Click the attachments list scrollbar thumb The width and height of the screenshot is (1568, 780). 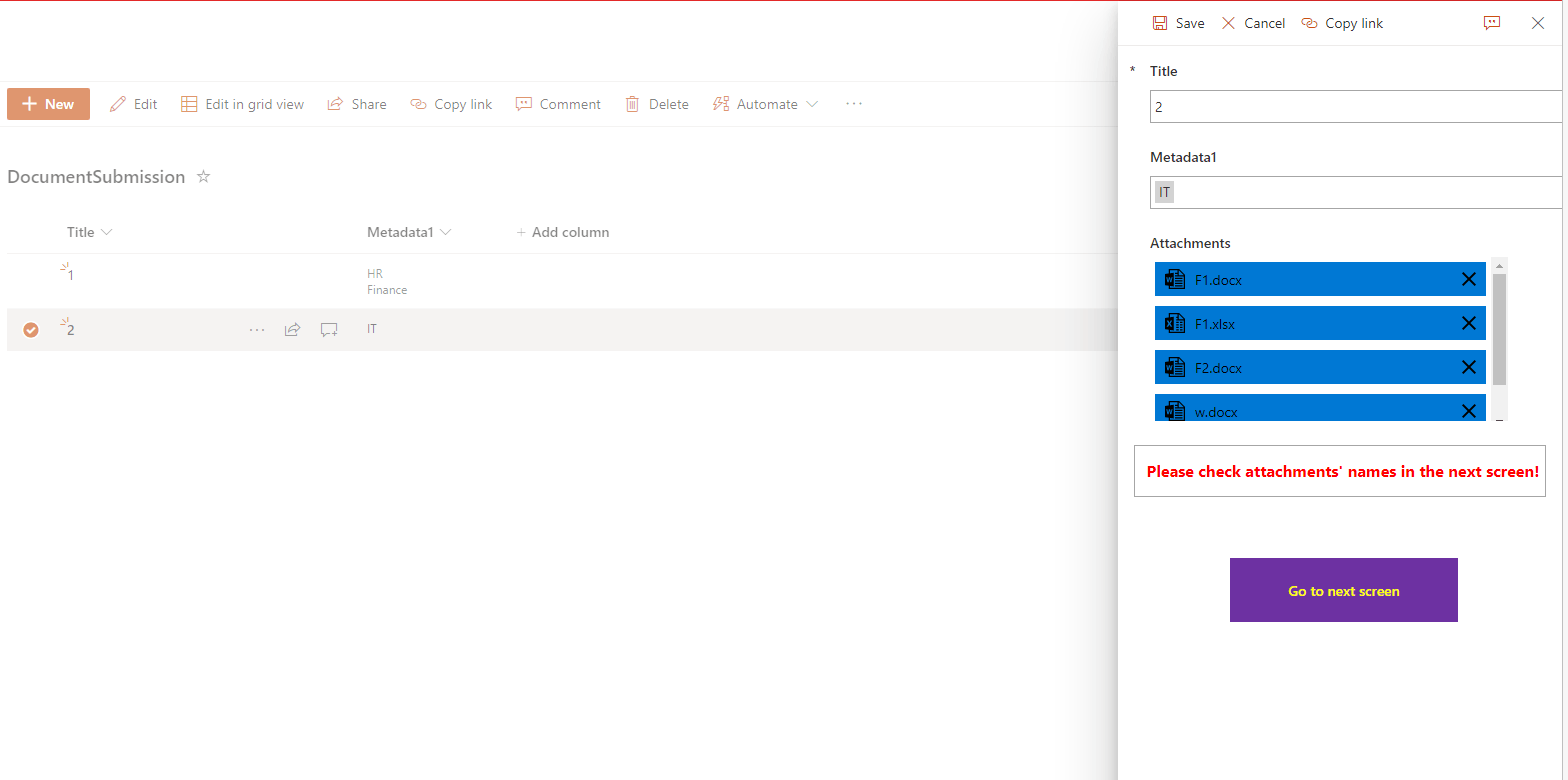1499,330
